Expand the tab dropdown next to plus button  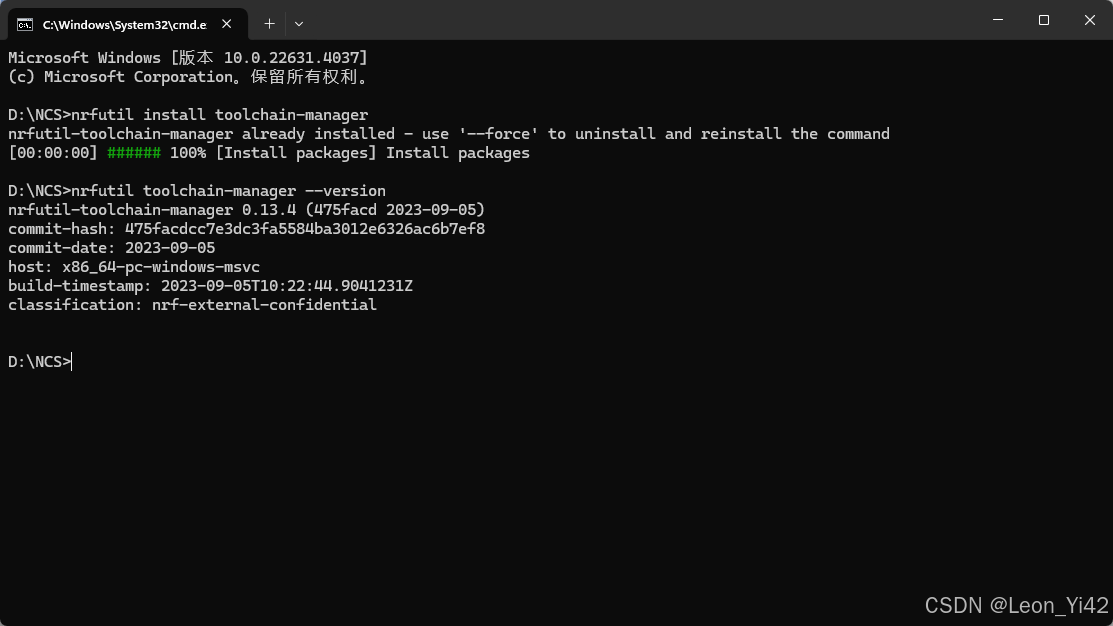(x=297, y=23)
